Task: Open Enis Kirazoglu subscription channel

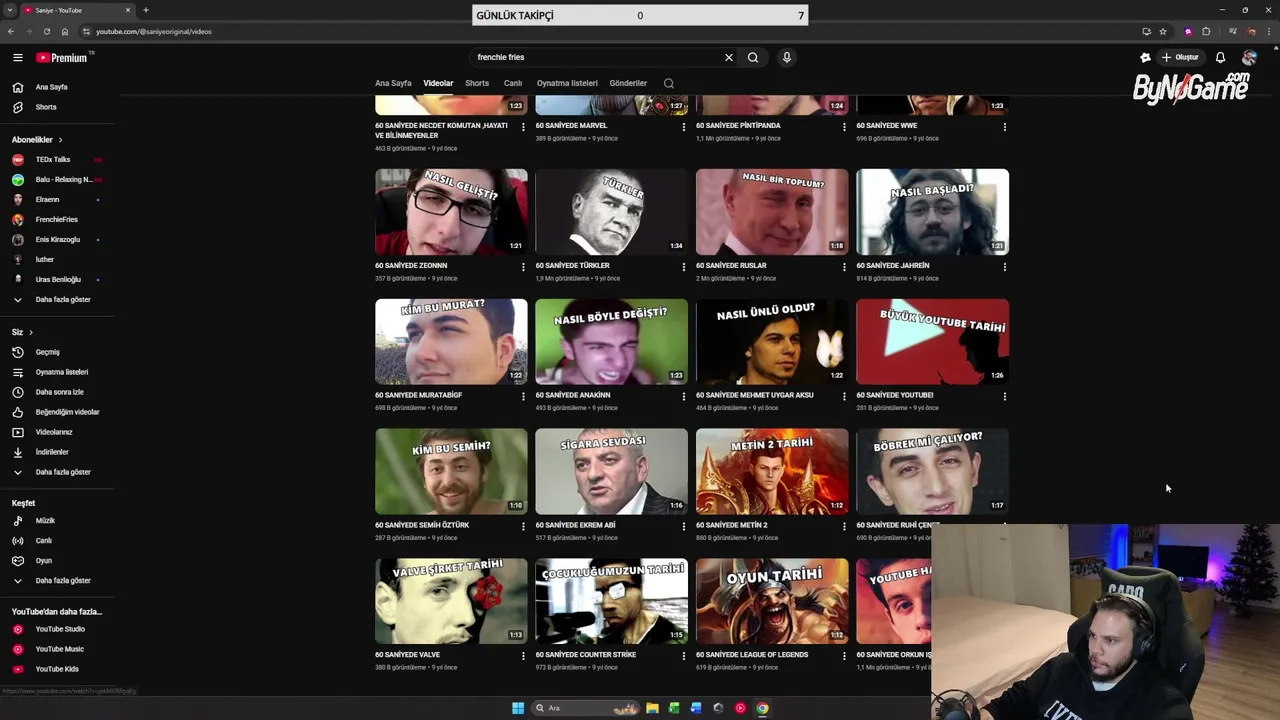Action: tap(57, 239)
